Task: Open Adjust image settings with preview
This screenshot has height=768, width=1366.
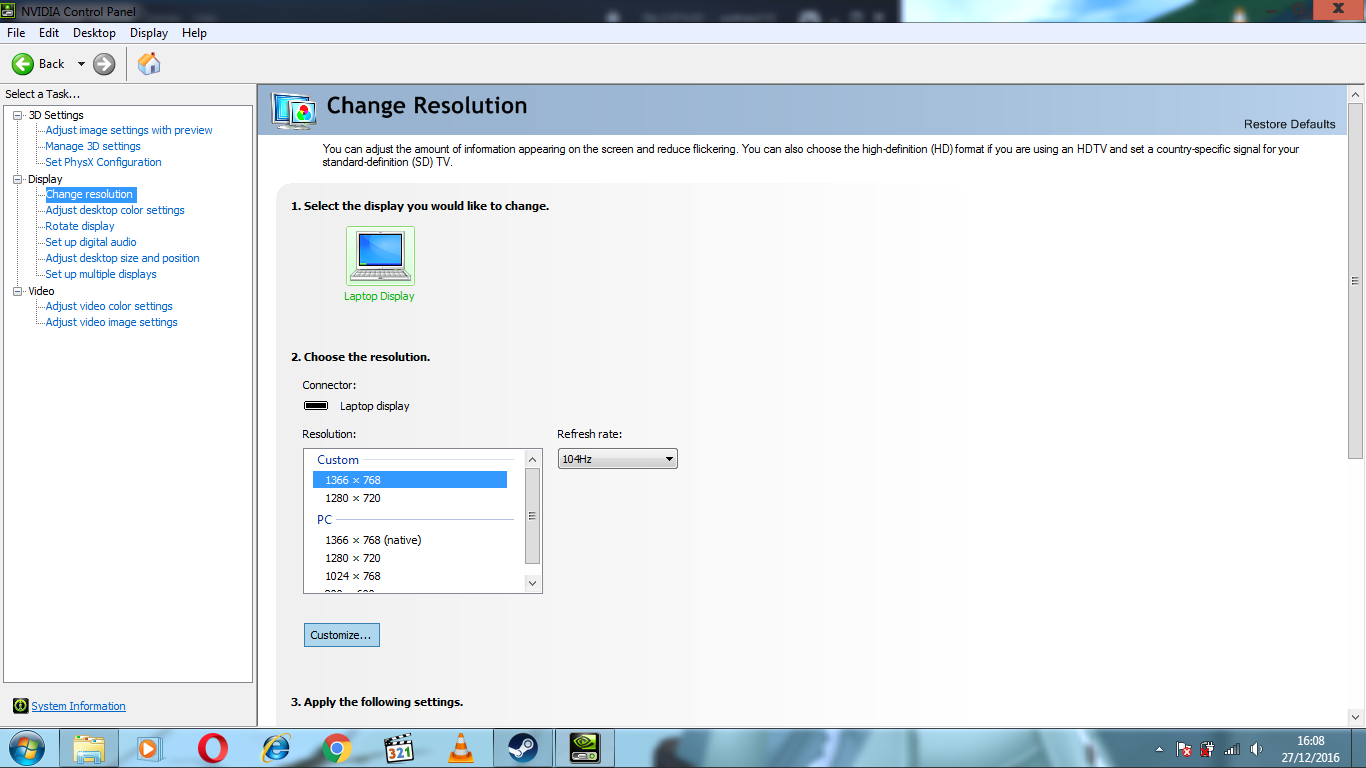Action: tap(129, 130)
